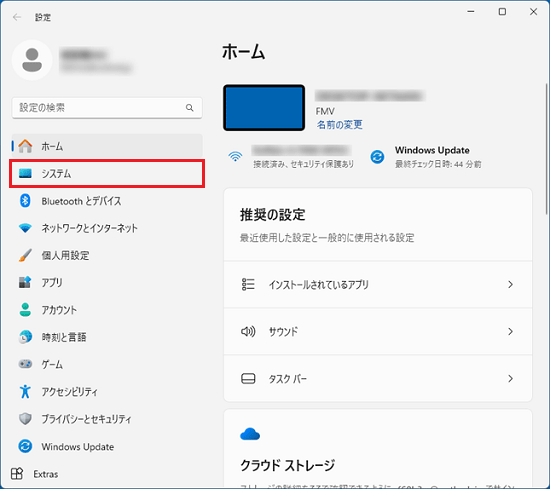Open サウンド setting row

[378, 331]
